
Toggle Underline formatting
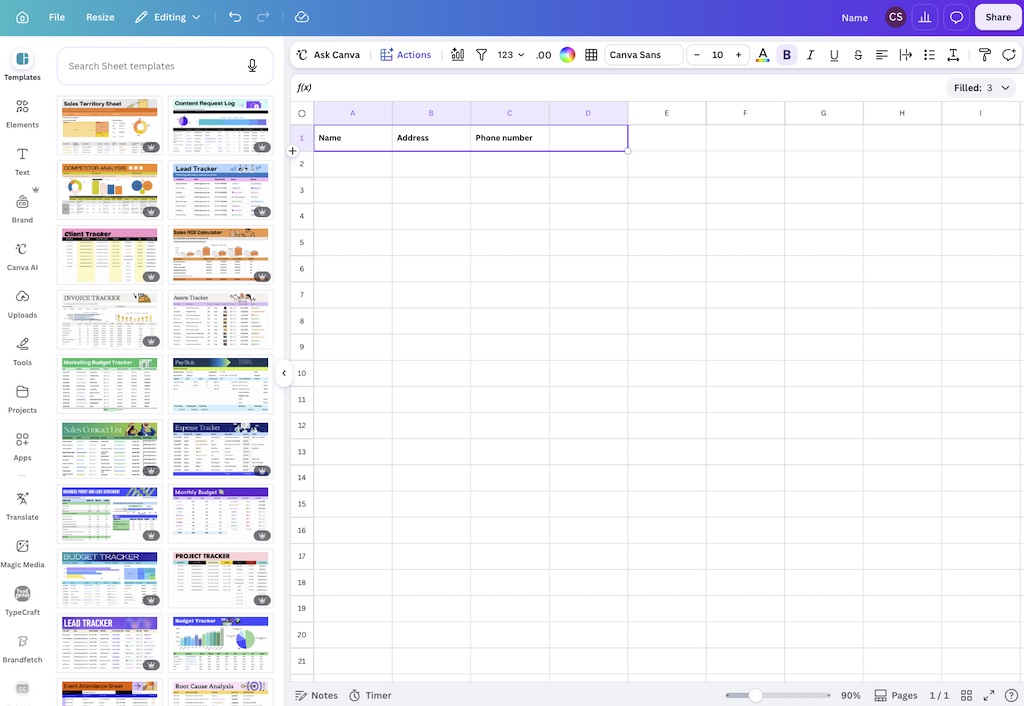tap(834, 55)
